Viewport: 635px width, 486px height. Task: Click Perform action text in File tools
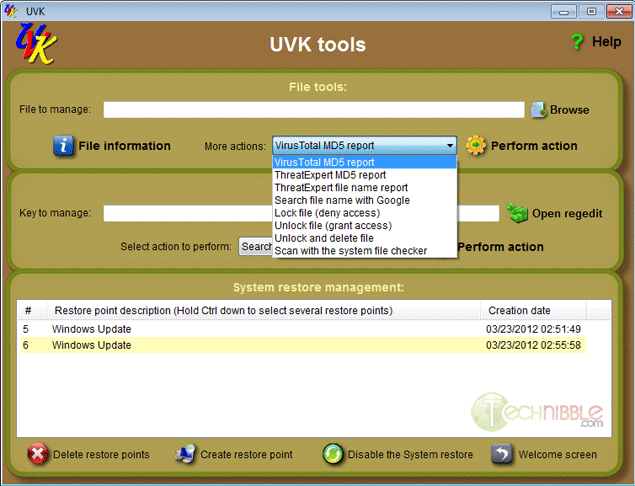(534, 146)
